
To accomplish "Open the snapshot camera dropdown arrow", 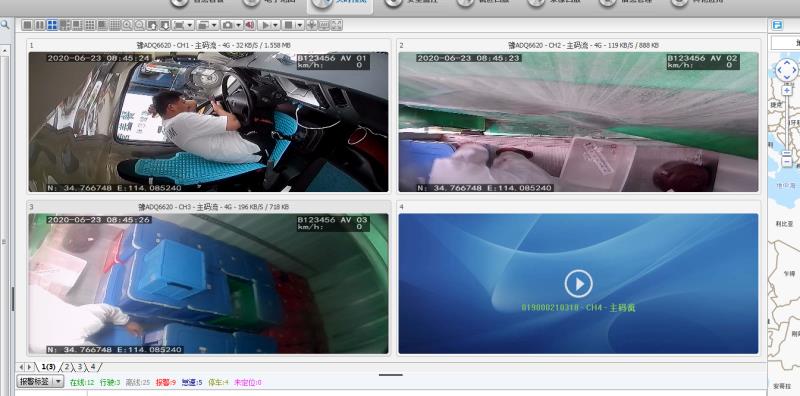I will click(239, 25).
